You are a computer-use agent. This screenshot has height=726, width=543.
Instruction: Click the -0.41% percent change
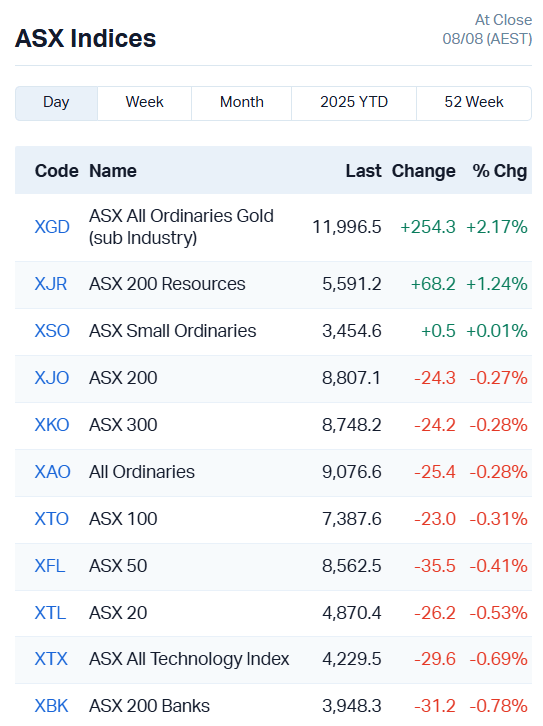tap(499, 566)
